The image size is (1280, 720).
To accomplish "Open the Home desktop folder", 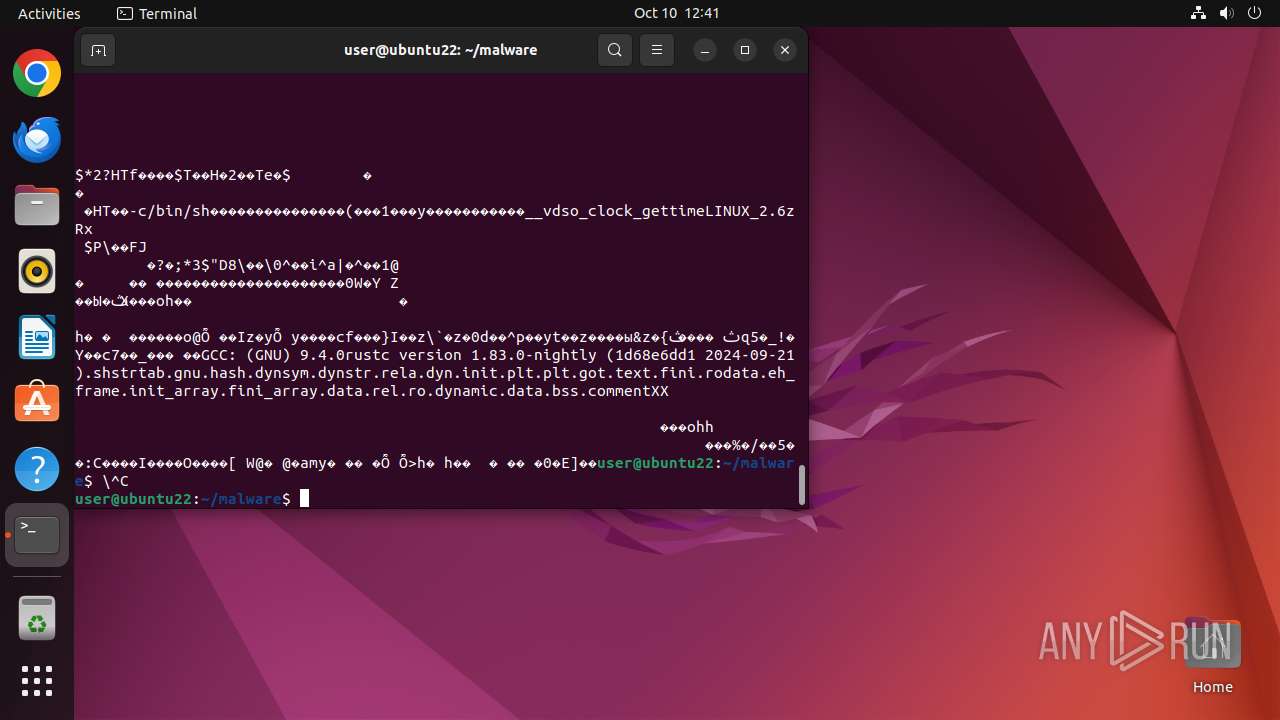I will pos(1212,656).
